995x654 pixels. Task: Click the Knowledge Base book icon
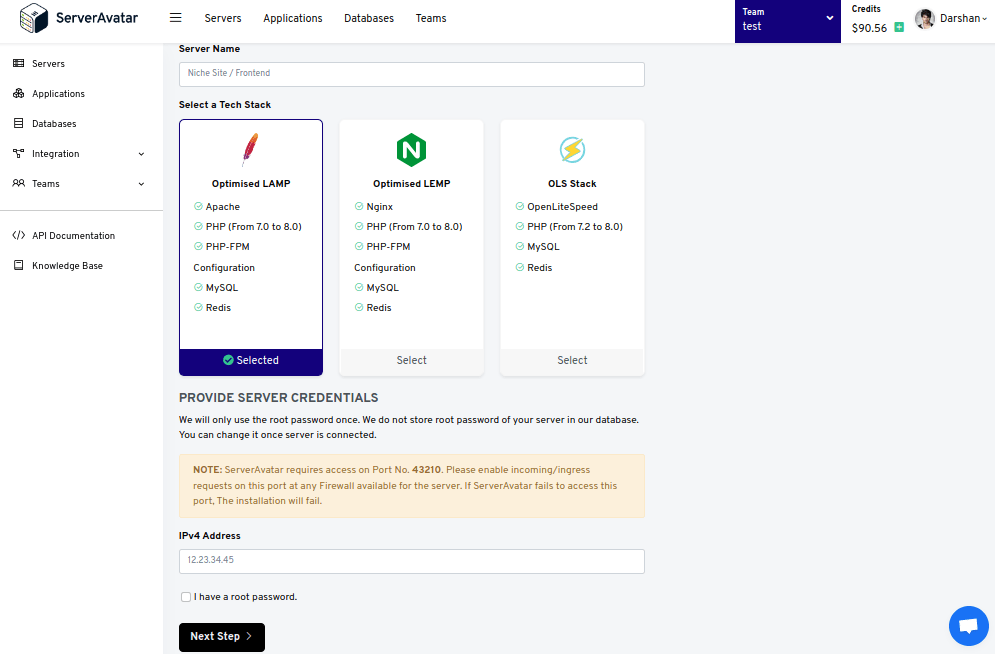coord(18,265)
